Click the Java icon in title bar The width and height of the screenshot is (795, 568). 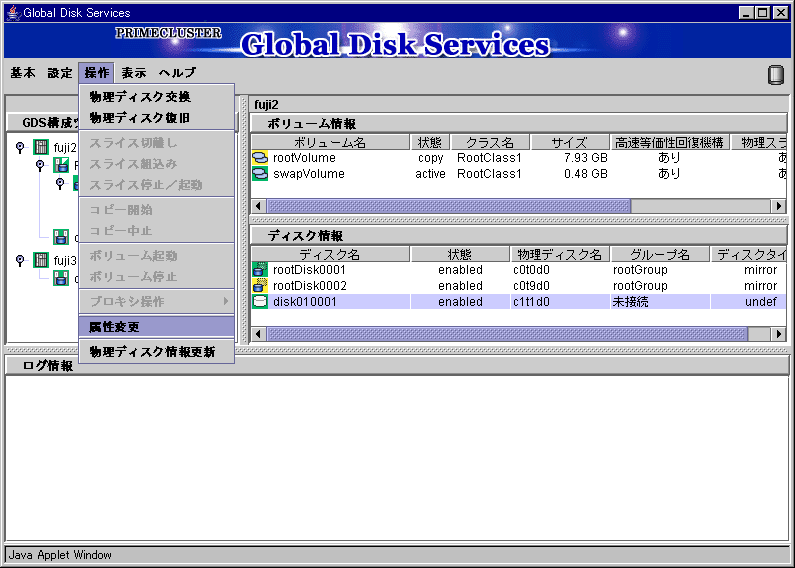point(13,12)
